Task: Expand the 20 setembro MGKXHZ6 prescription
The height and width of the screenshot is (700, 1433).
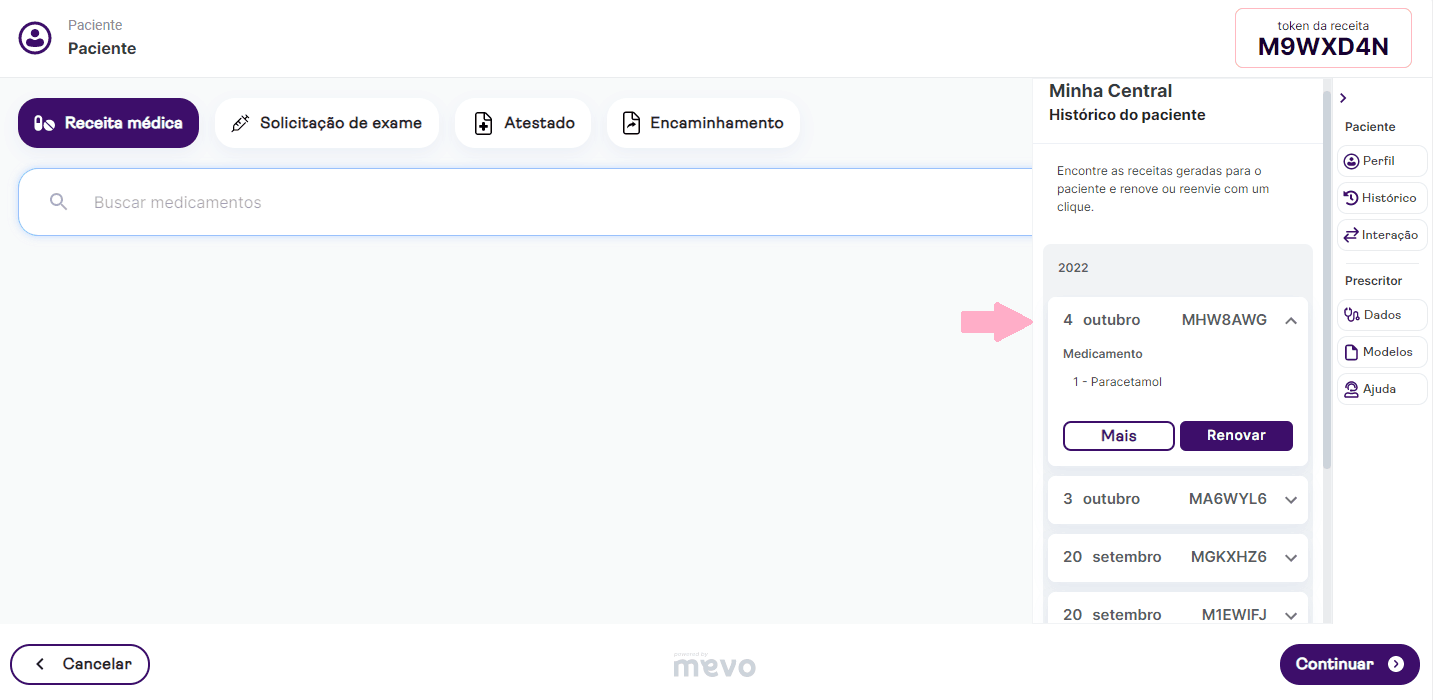Action: (1291, 558)
